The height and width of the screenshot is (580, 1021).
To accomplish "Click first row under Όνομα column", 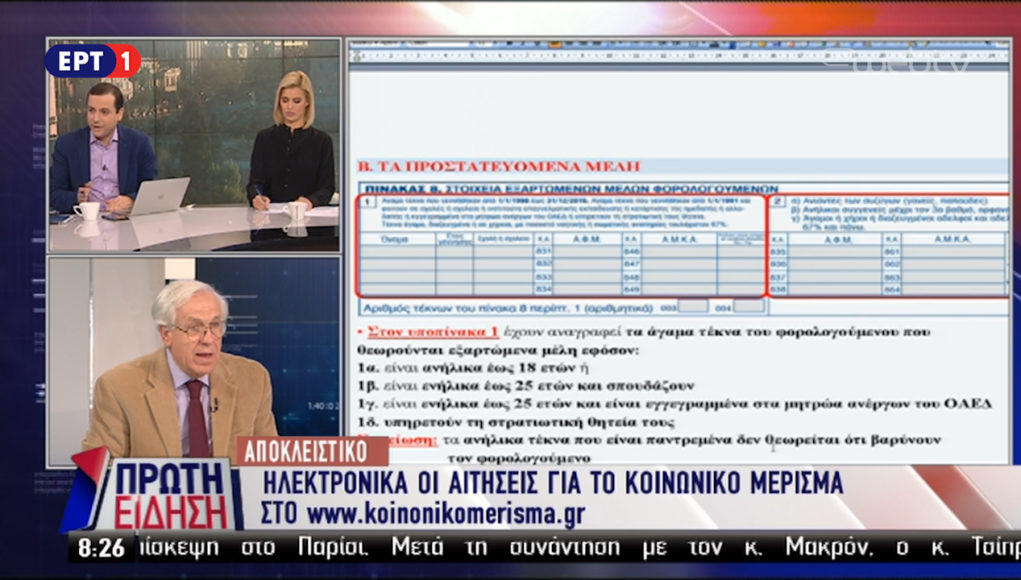I will pos(397,253).
